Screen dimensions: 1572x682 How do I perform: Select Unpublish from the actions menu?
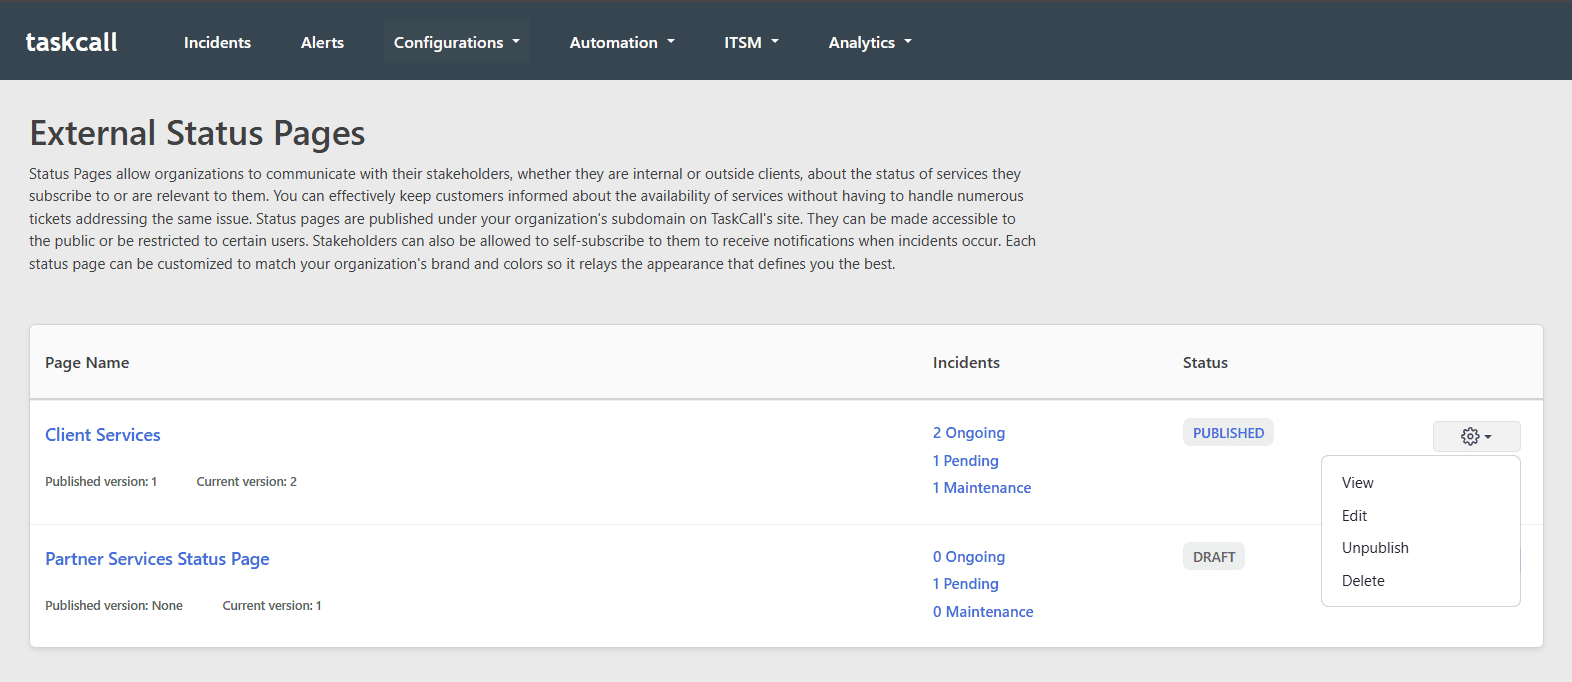[1375, 548]
